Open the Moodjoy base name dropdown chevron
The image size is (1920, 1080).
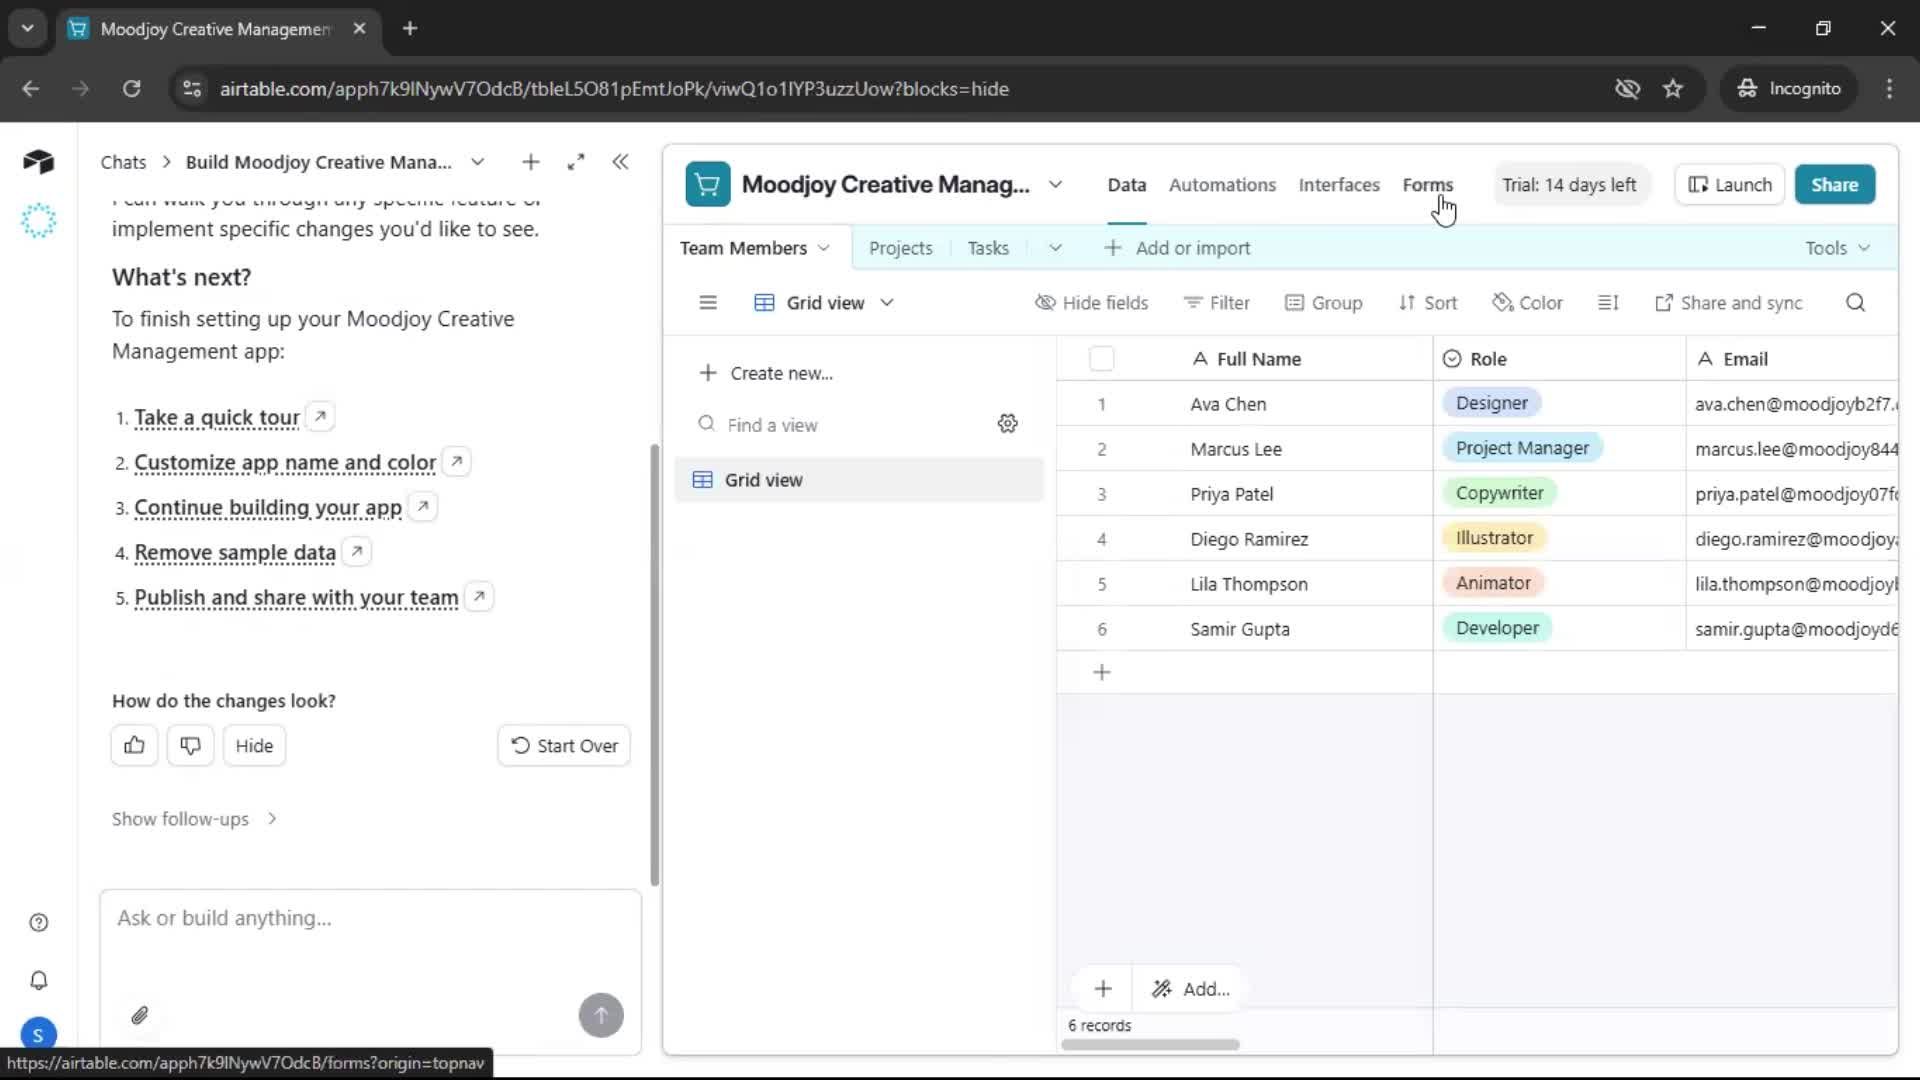point(1056,185)
